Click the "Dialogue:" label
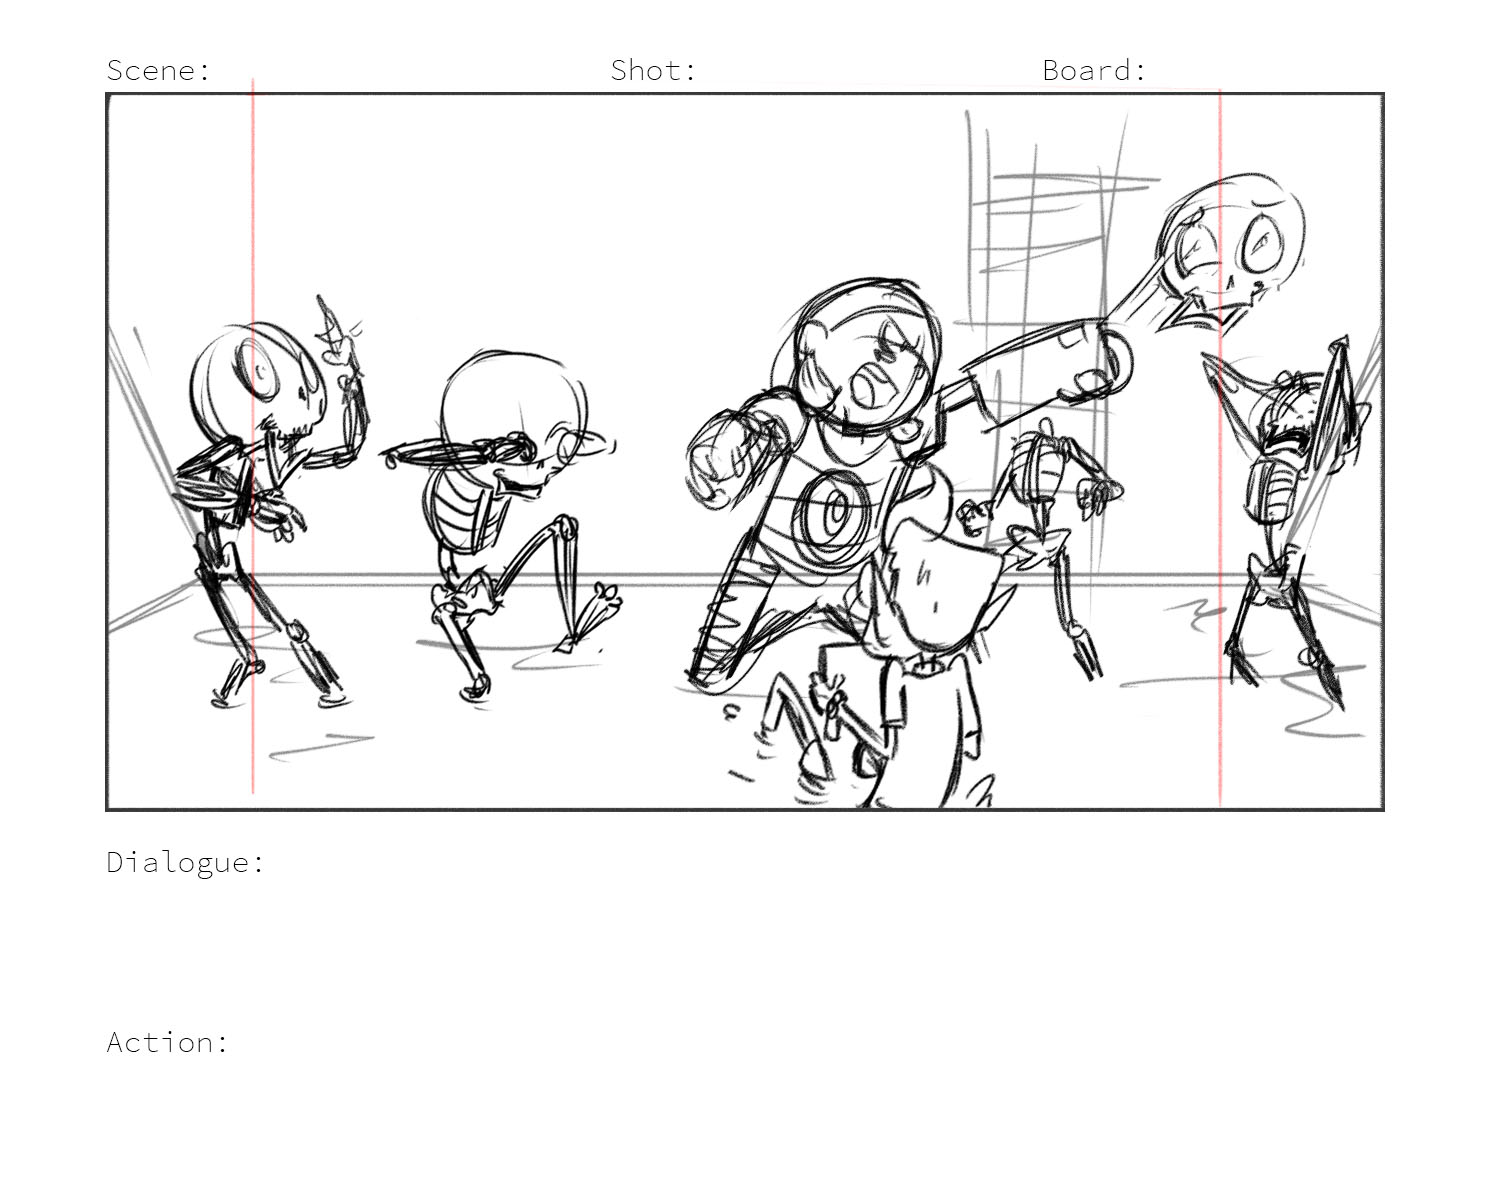 click(x=185, y=863)
